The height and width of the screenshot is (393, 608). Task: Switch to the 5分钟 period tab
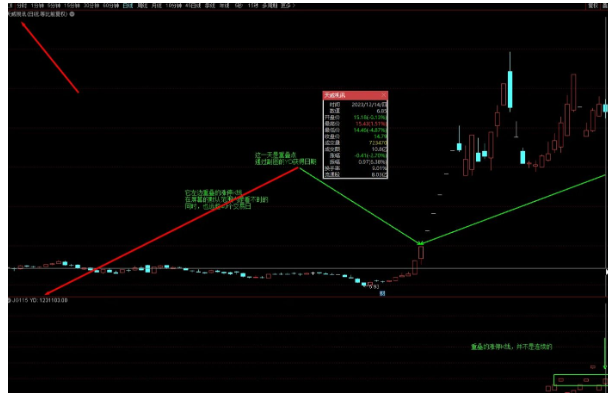[54, 6]
